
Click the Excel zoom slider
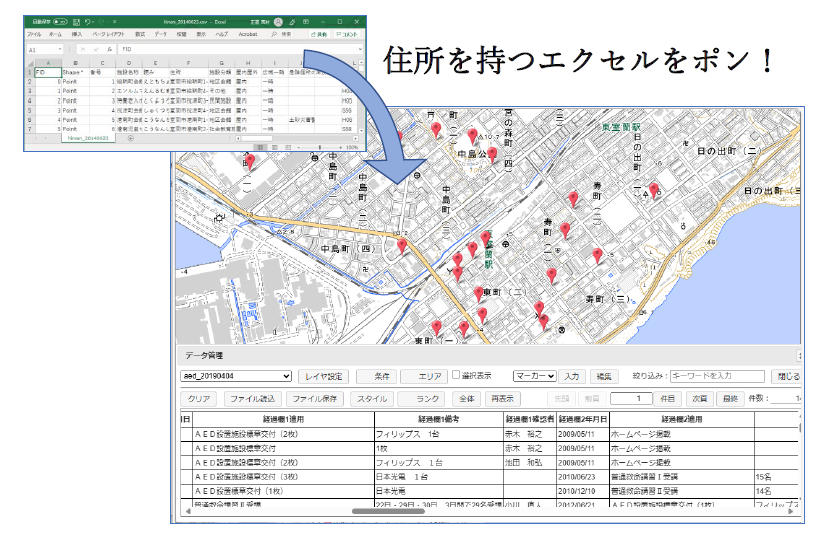[318, 146]
